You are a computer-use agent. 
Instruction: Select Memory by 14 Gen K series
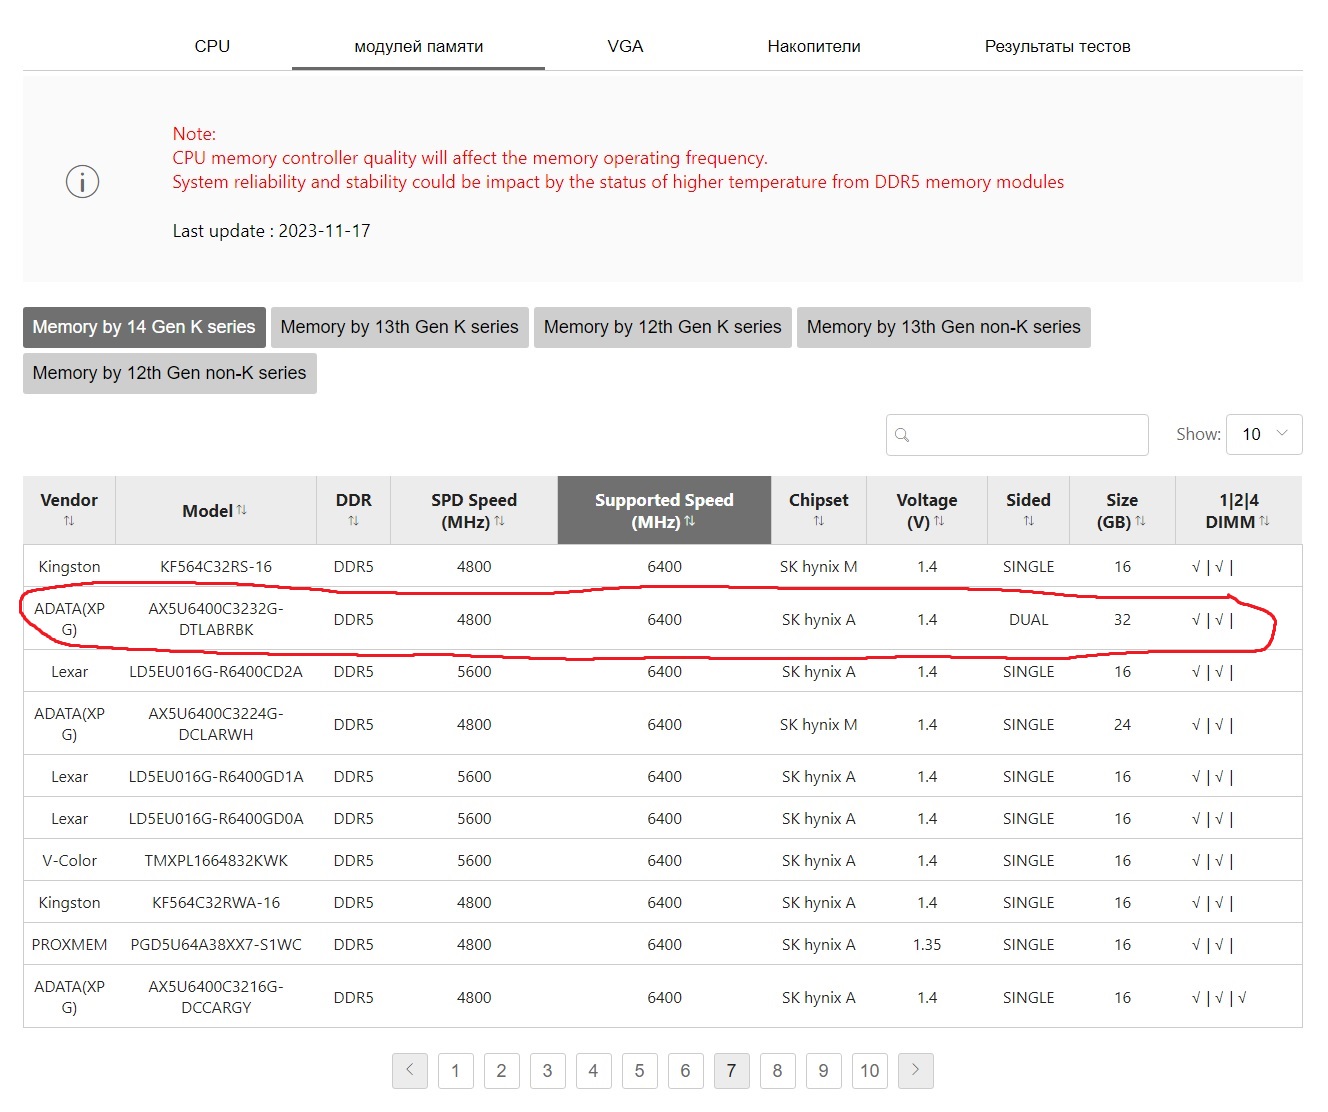tap(144, 327)
